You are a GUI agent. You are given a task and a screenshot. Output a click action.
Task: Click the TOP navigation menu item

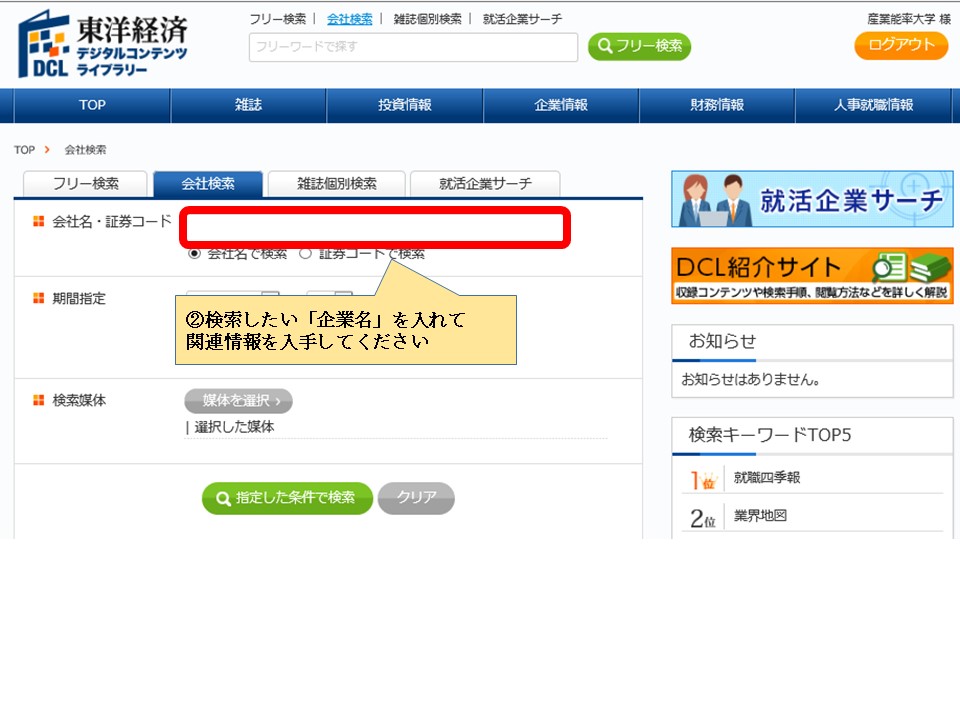(92, 105)
